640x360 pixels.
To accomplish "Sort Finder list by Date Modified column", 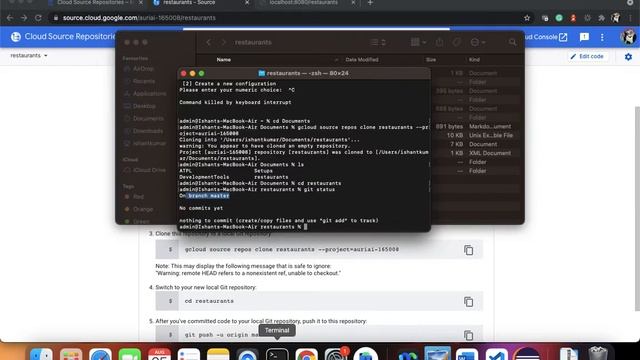I will (x=362, y=60).
